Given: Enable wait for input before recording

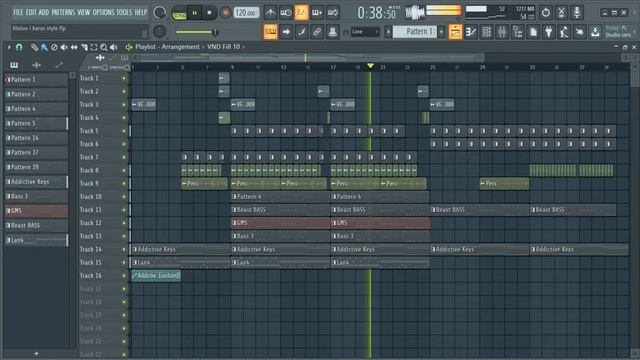Looking at the screenshot, I should pyautogui.click(x=286, y=13).
